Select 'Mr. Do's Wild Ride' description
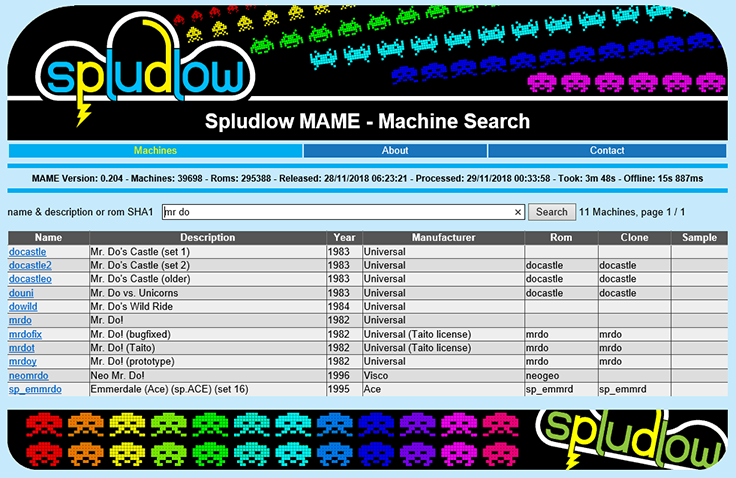 click(x=131, y=307)
